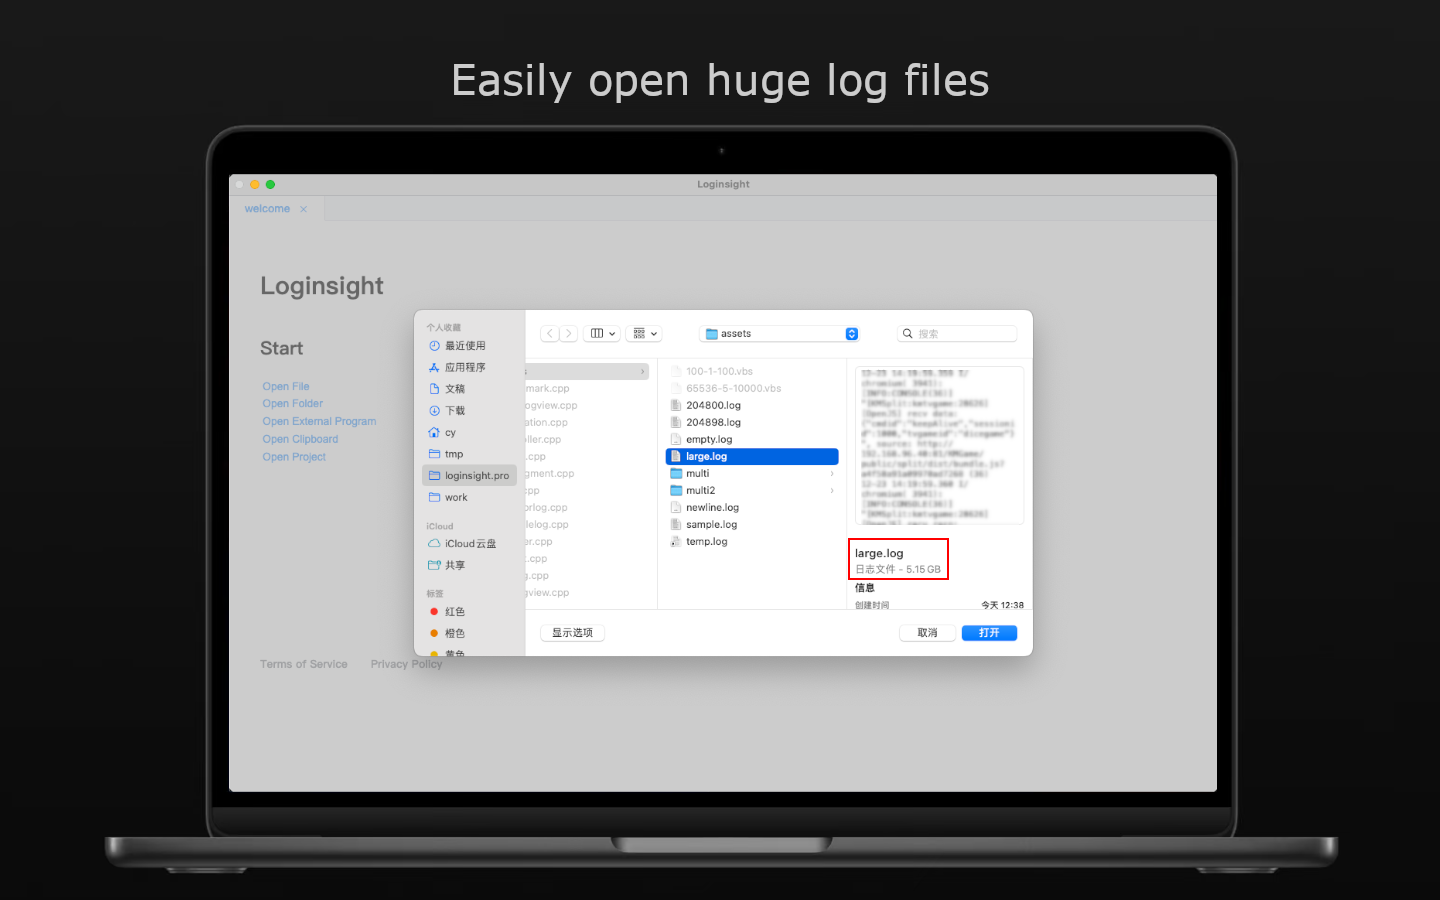The height and width of the screenshot is (900, 1440).
Task: Click the search field in the file dialog
Action: click(x=957, y=334)
